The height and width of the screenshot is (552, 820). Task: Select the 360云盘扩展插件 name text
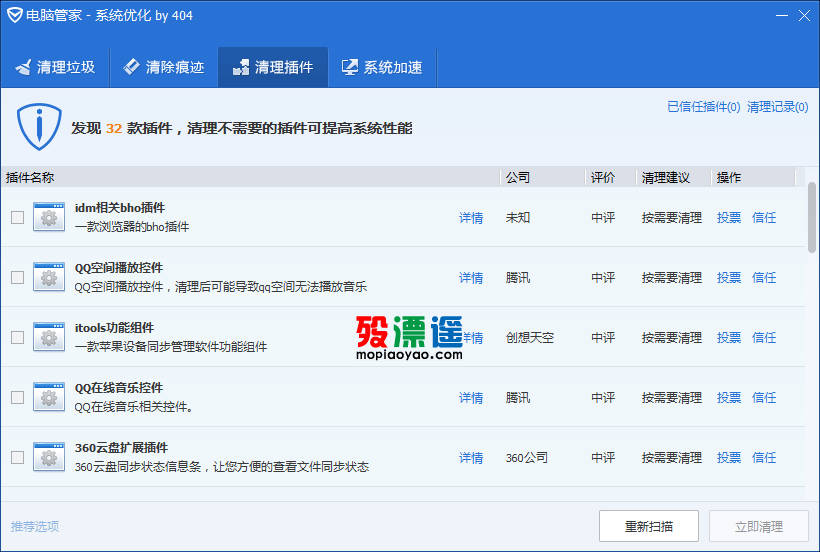[121, 448]
